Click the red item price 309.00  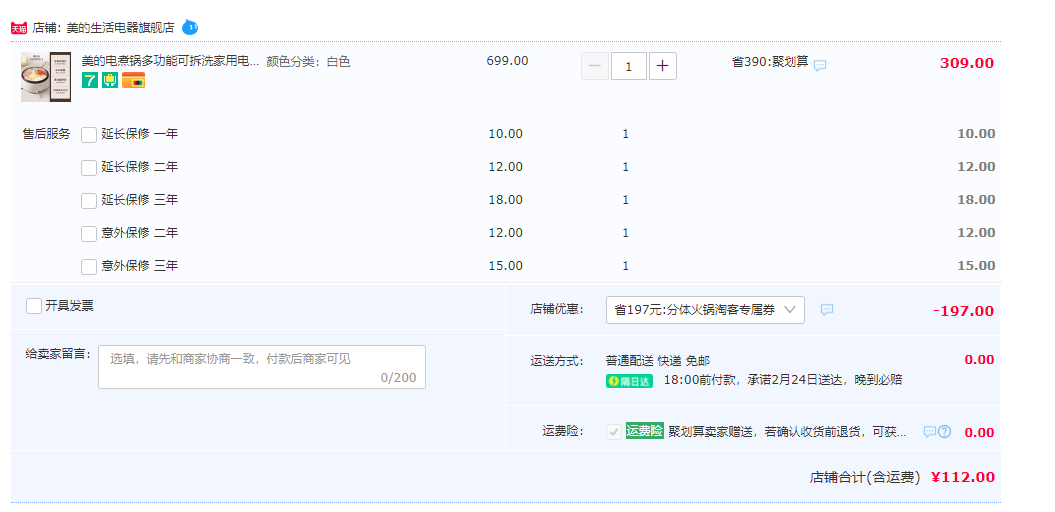[967, 63]
